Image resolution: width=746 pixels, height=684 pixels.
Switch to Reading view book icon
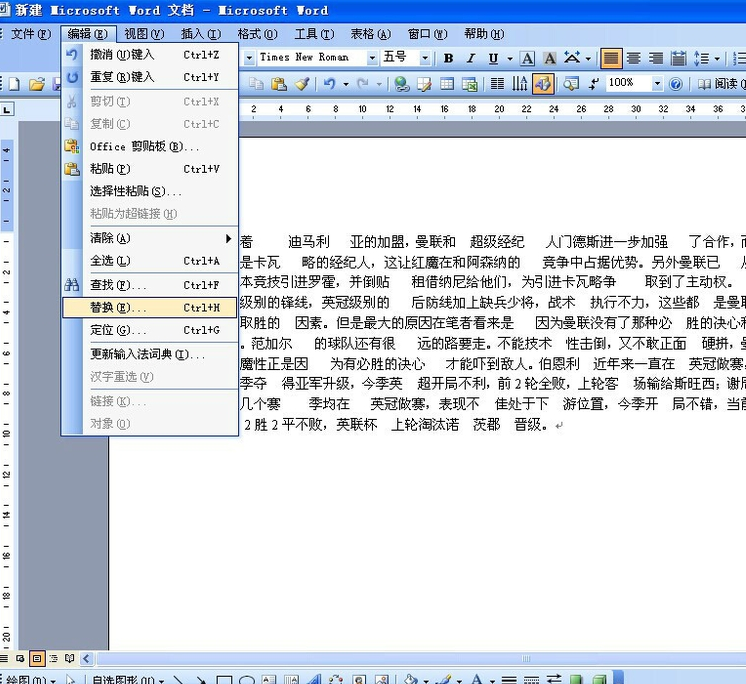tap(69, 659)
